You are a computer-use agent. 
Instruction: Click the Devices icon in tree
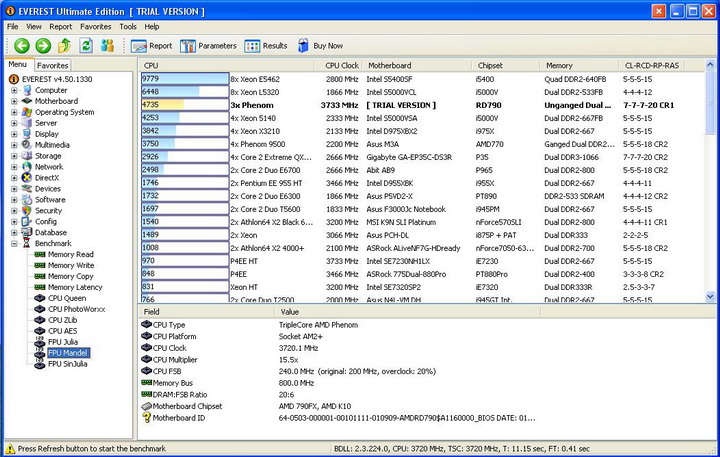pos(27,189)
